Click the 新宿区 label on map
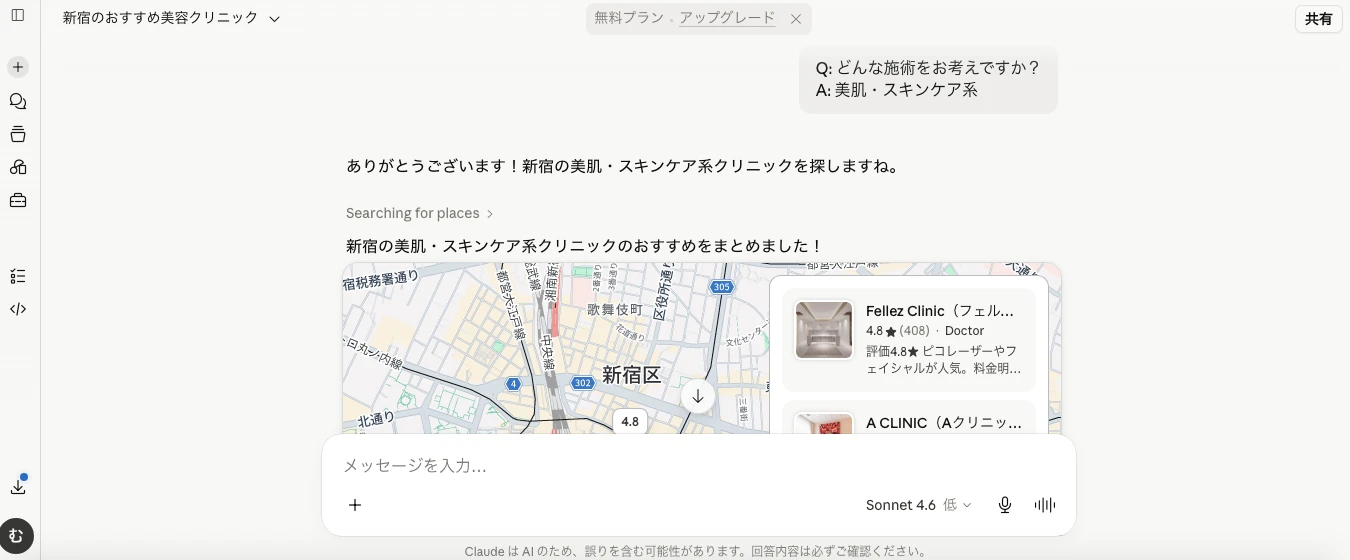The height and width of the screenshot is (560, 1350). tap(631, 375)
